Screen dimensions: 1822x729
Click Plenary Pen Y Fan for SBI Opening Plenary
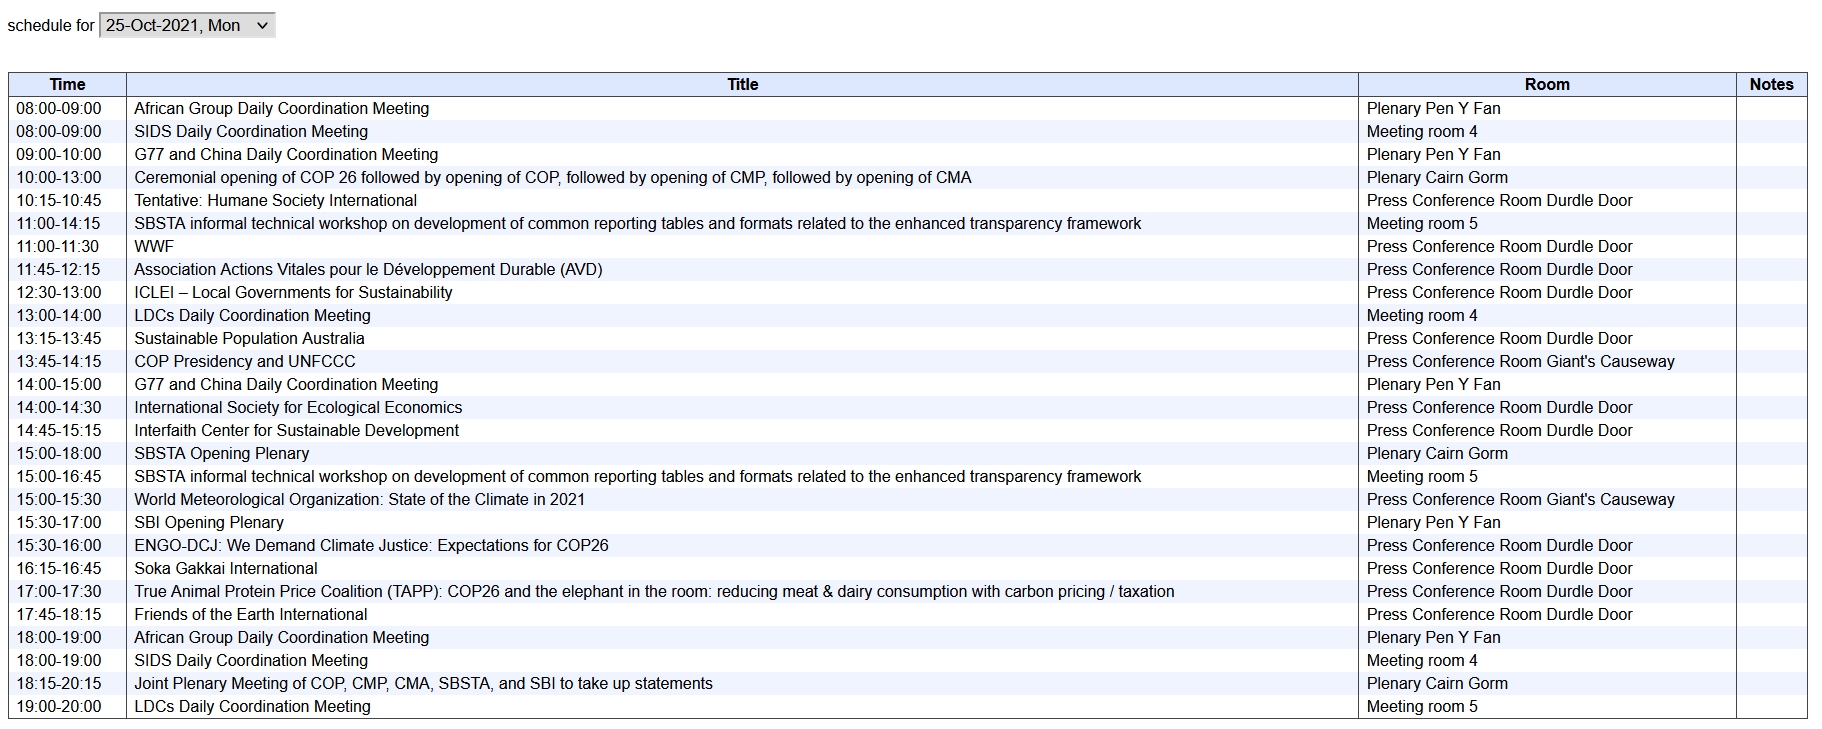pyautogui.click(x=1433, y=522)
